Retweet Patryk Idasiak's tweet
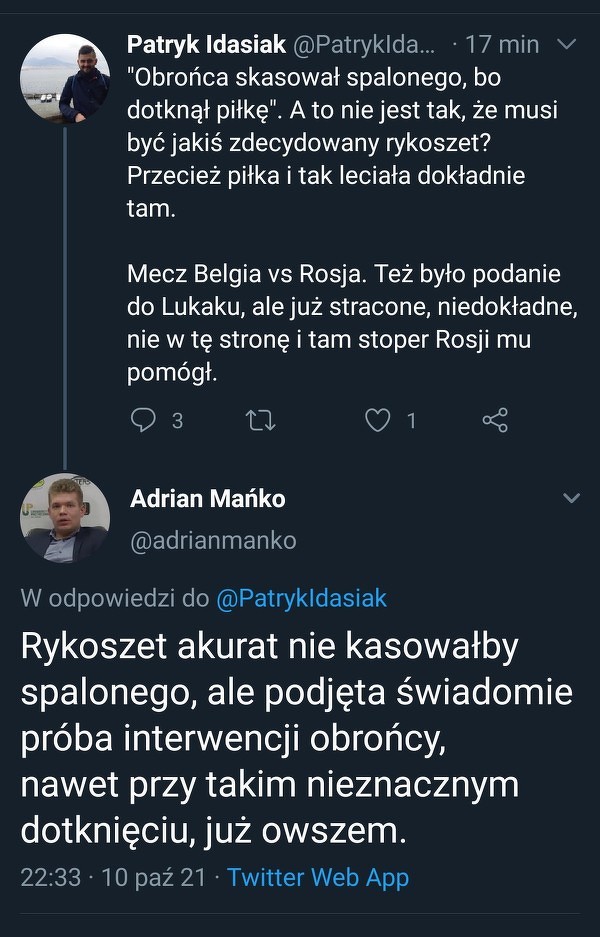600x937 pixels. pos(260,420)
